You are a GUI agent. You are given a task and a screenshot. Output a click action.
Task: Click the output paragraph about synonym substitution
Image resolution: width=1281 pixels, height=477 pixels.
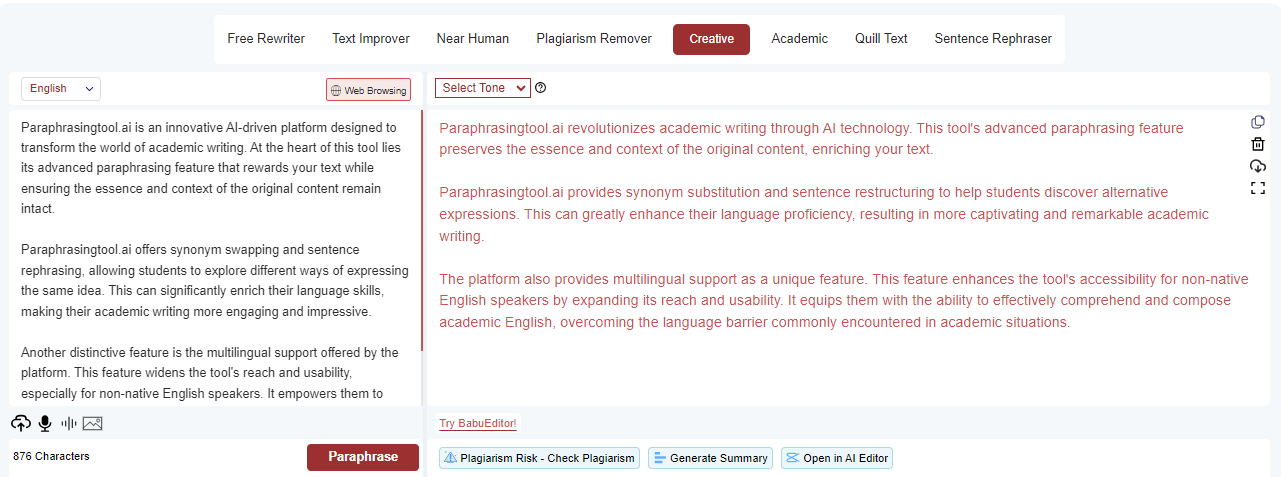coord(824,214)
